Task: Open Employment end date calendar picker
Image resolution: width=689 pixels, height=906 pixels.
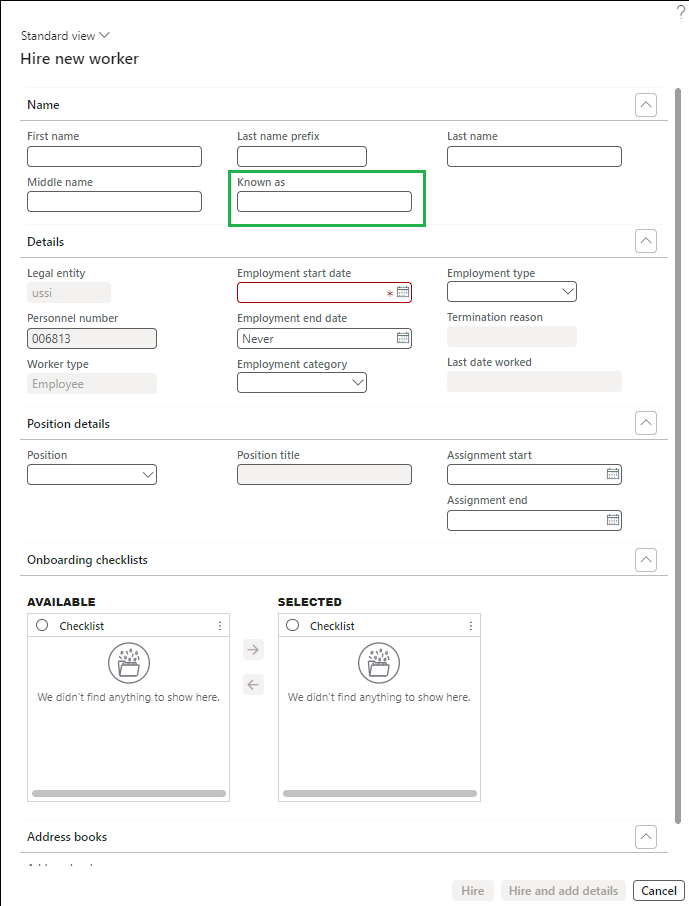Action: tap(403, 338)
